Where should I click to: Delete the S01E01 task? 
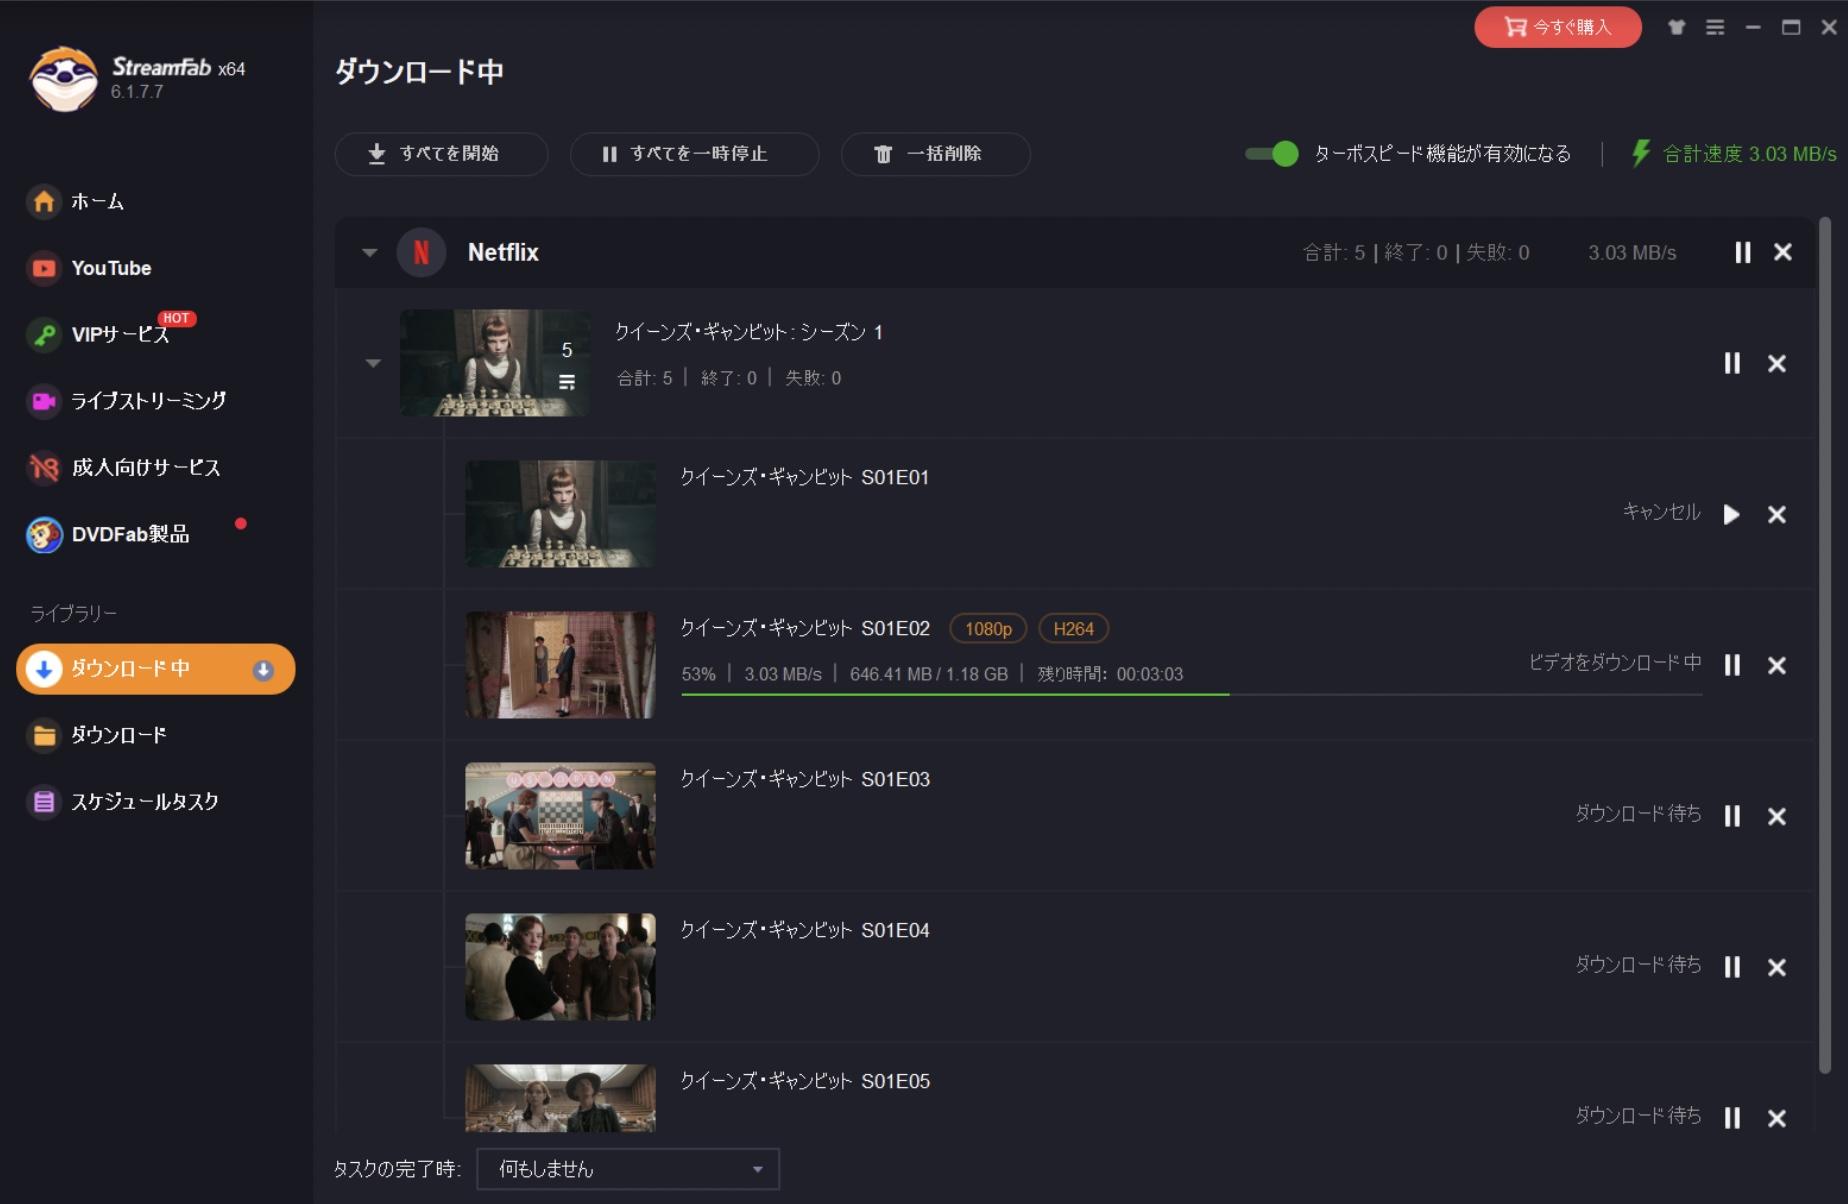coord(1776,515)
